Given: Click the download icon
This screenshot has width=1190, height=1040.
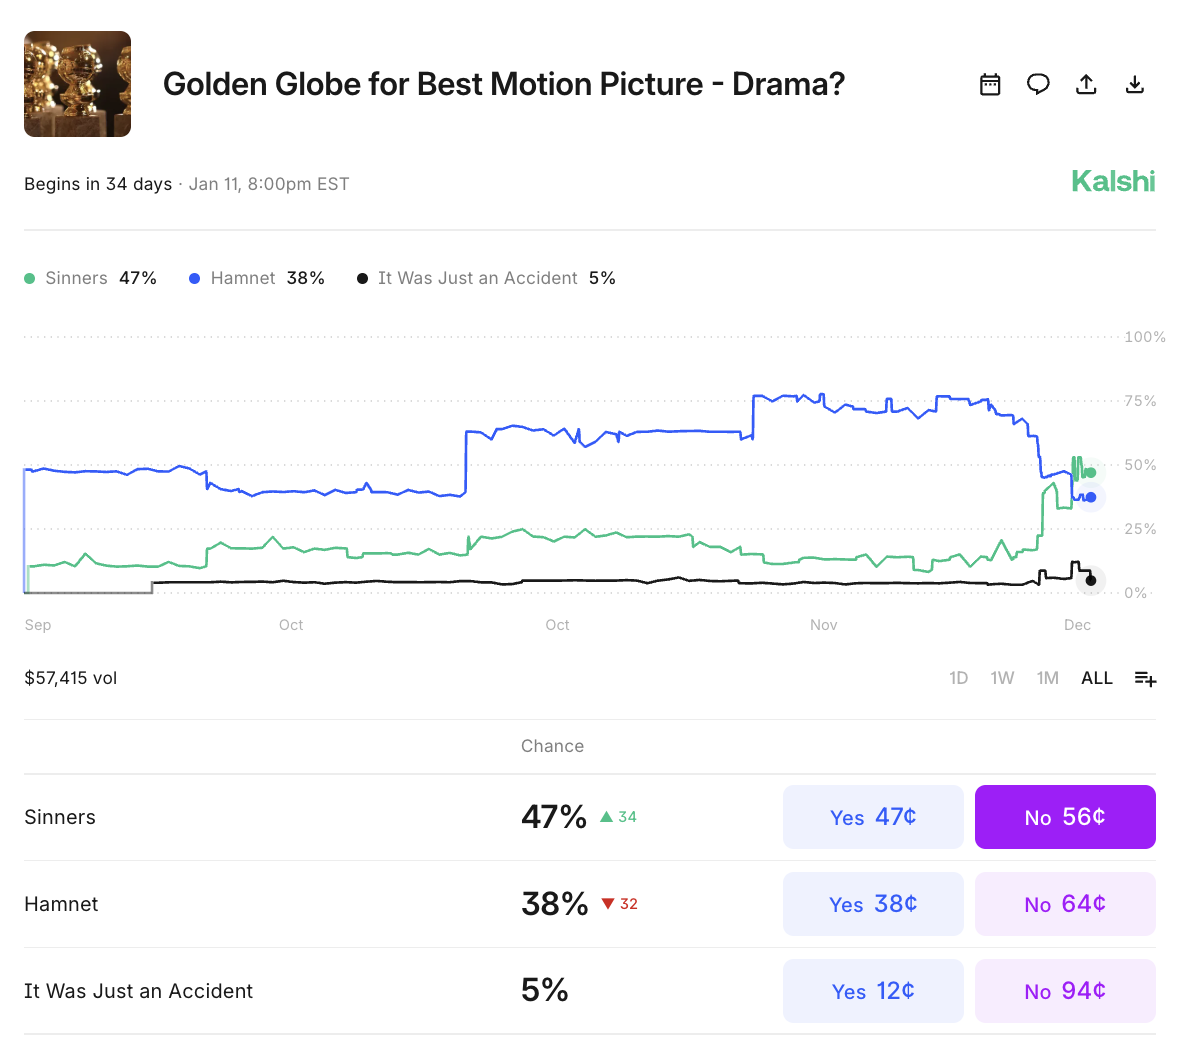Looking at the screenshot, I should [x=1134, y=85].
